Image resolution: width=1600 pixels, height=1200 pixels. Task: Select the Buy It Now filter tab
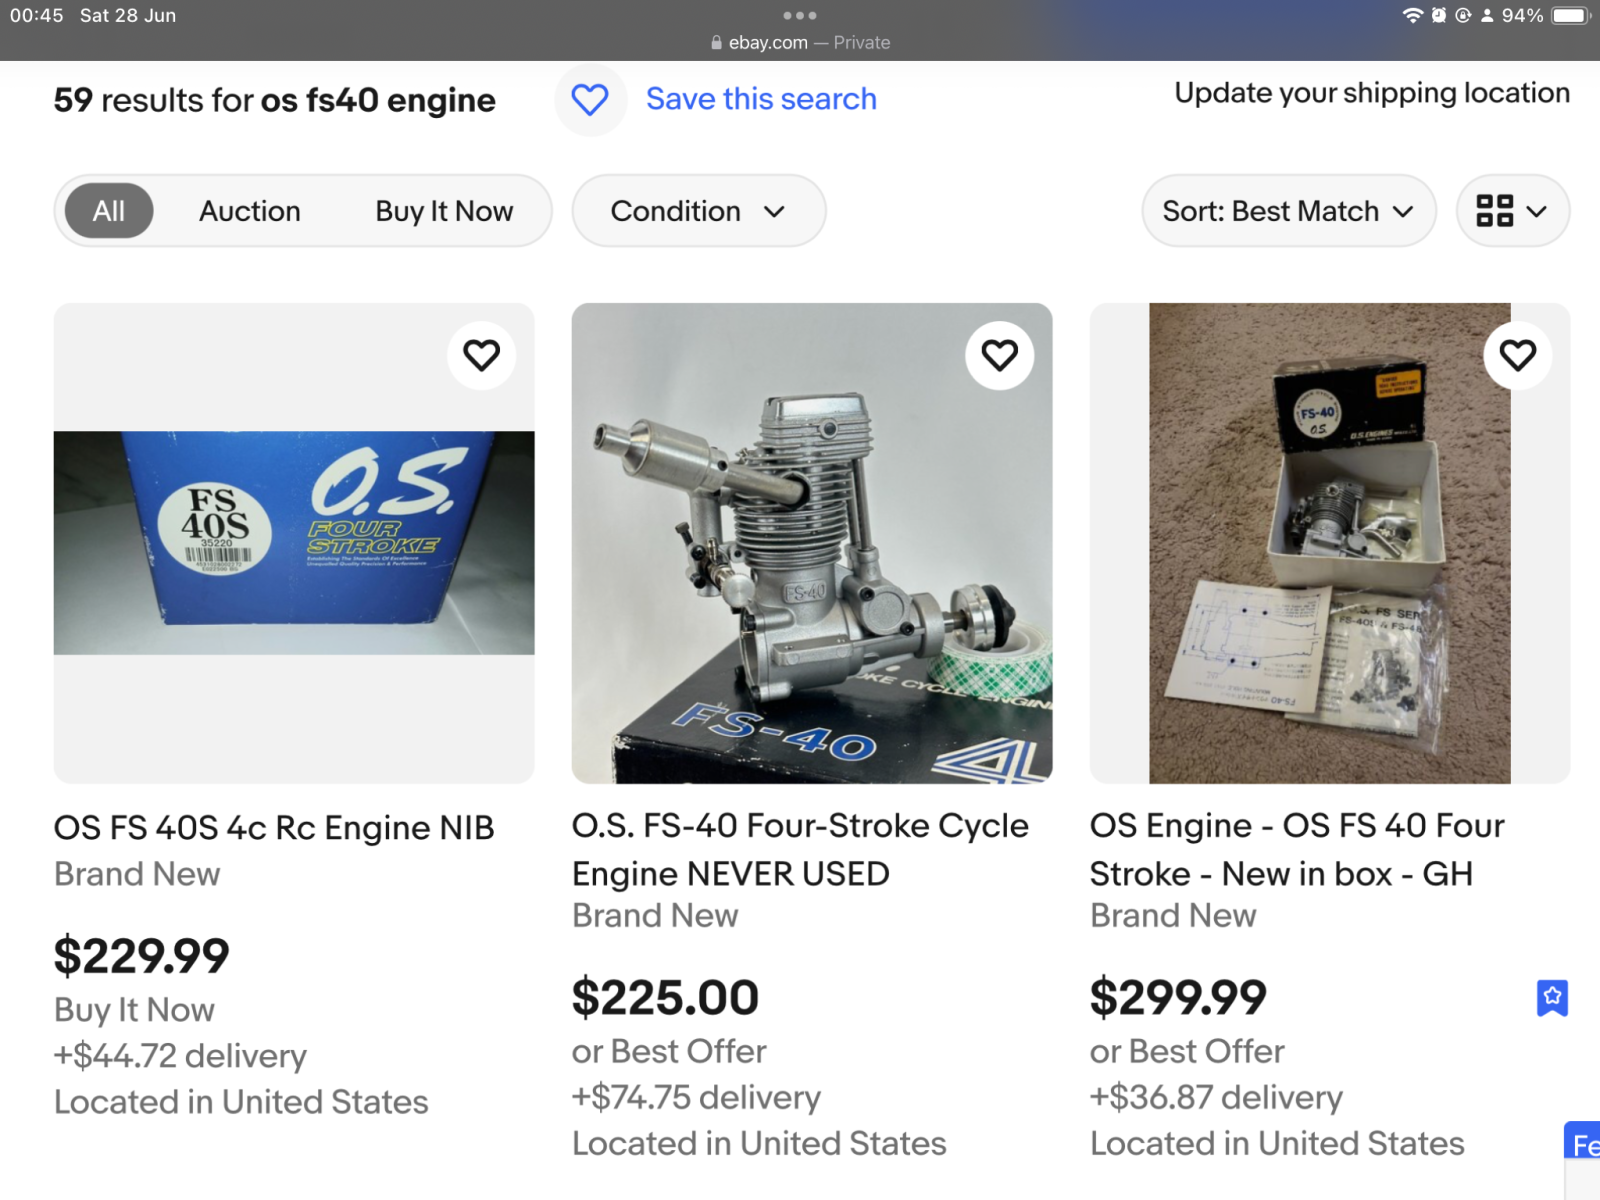444,211
